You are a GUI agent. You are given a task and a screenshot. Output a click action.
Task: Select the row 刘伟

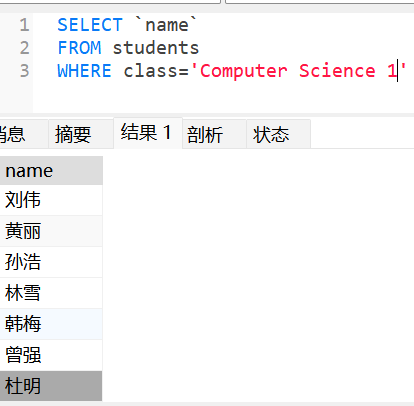pos(51,200)
